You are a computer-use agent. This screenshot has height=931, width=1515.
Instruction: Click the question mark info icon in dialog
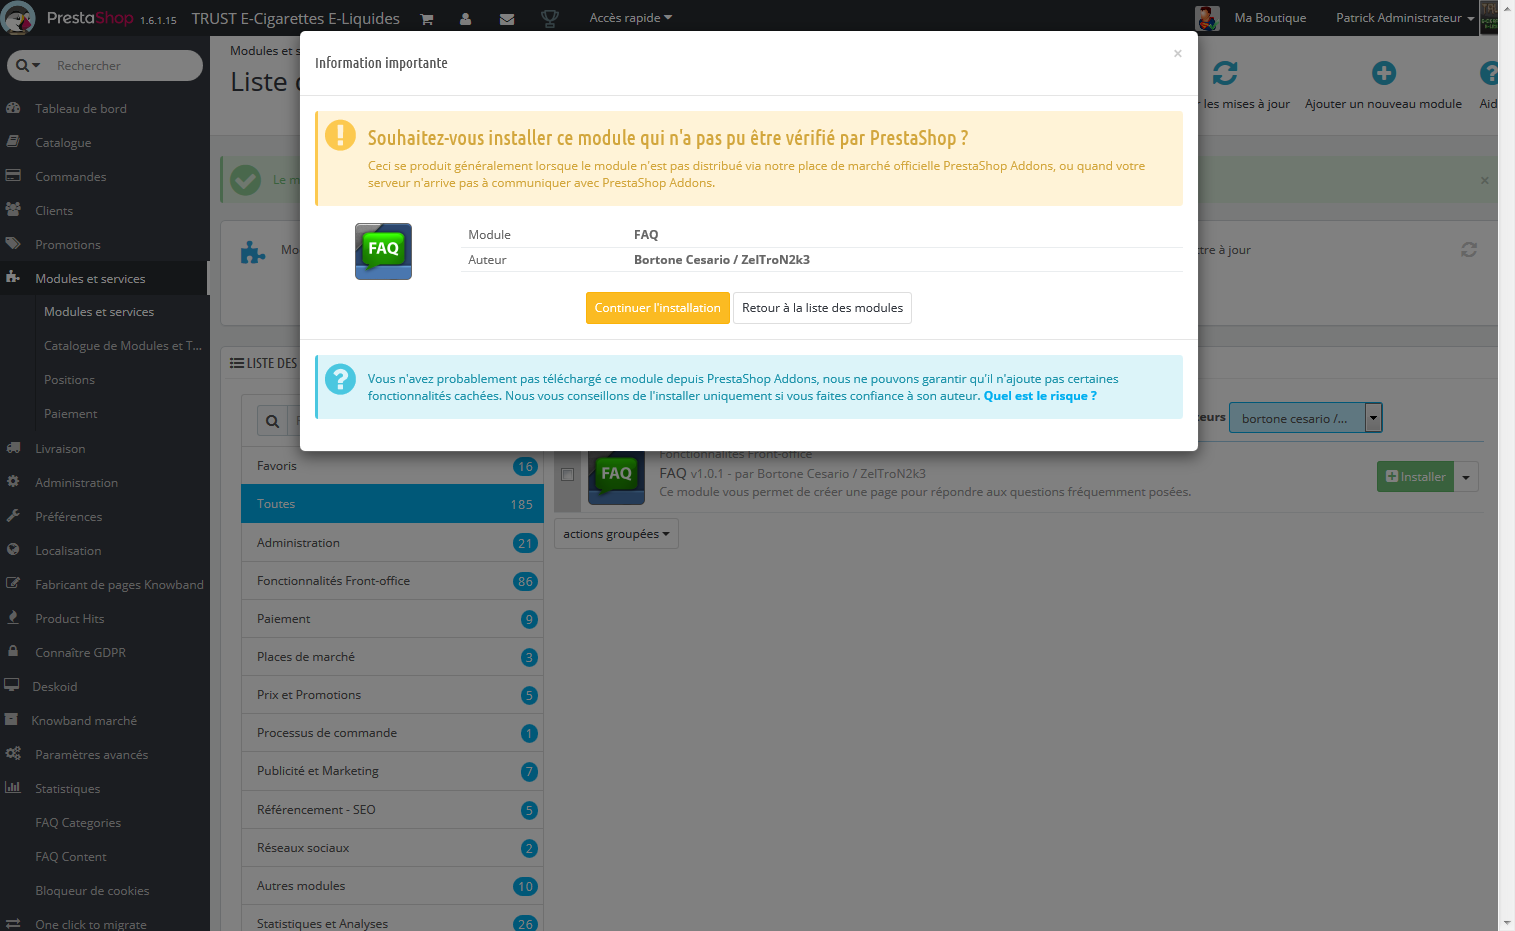tap(340, 379)
